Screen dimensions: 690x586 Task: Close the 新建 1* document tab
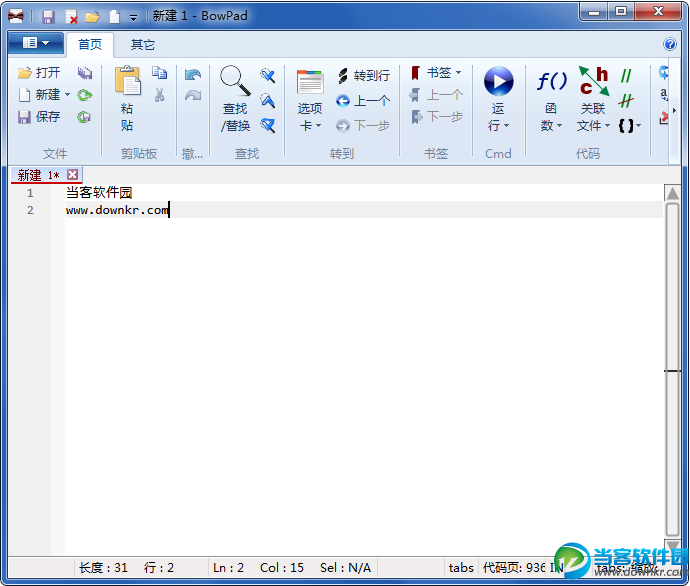(73, 175)
